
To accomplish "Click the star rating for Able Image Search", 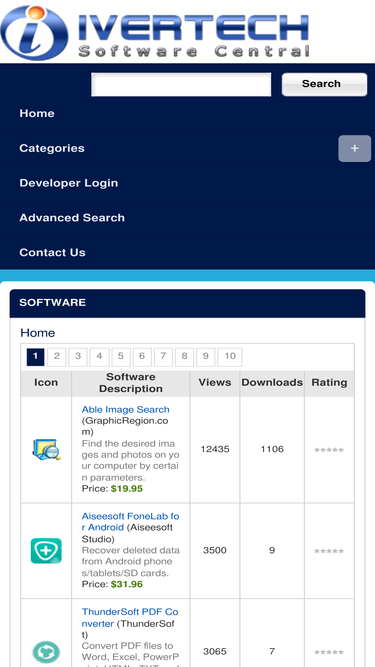I will pos(329,450).
